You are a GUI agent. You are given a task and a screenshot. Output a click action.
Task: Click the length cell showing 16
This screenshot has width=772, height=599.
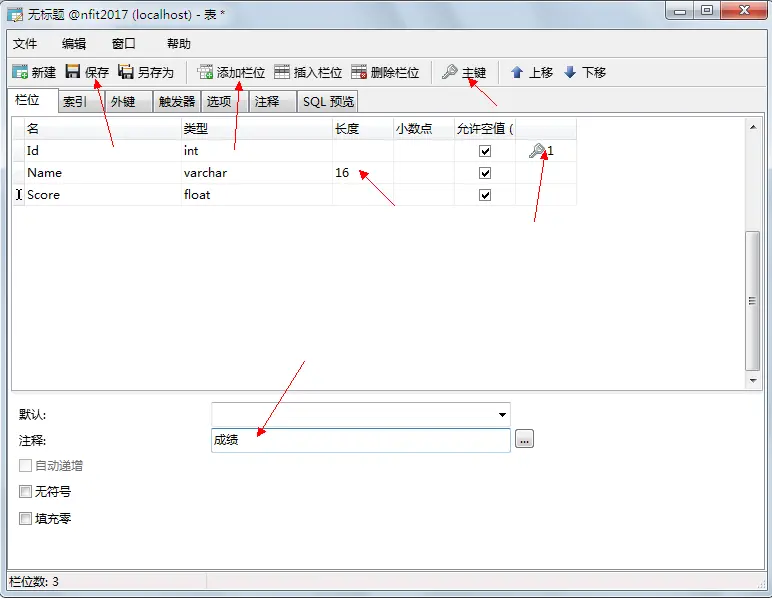coord(363,173)
